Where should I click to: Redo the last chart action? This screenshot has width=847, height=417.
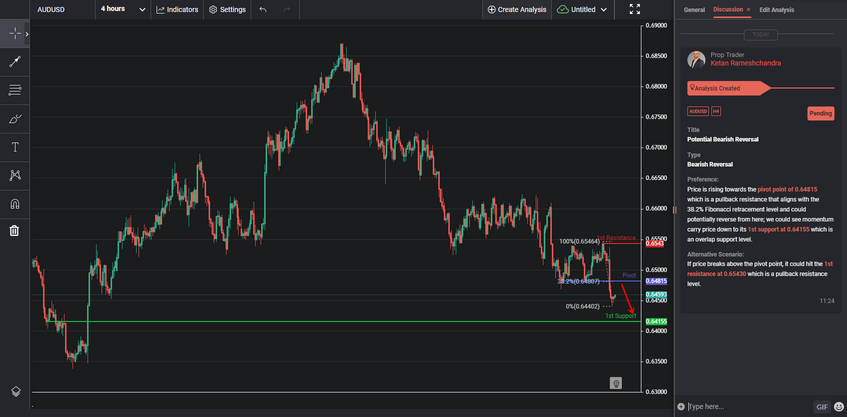(x=287, y=10)
